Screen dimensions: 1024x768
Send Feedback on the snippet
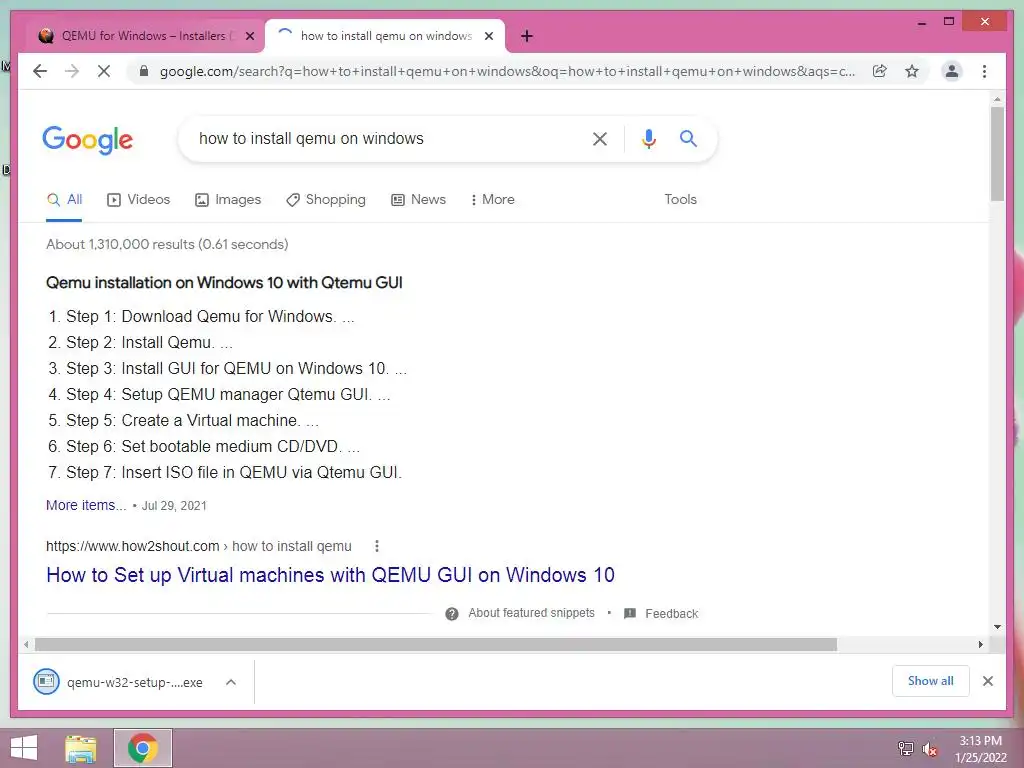(x=671, y=614)
